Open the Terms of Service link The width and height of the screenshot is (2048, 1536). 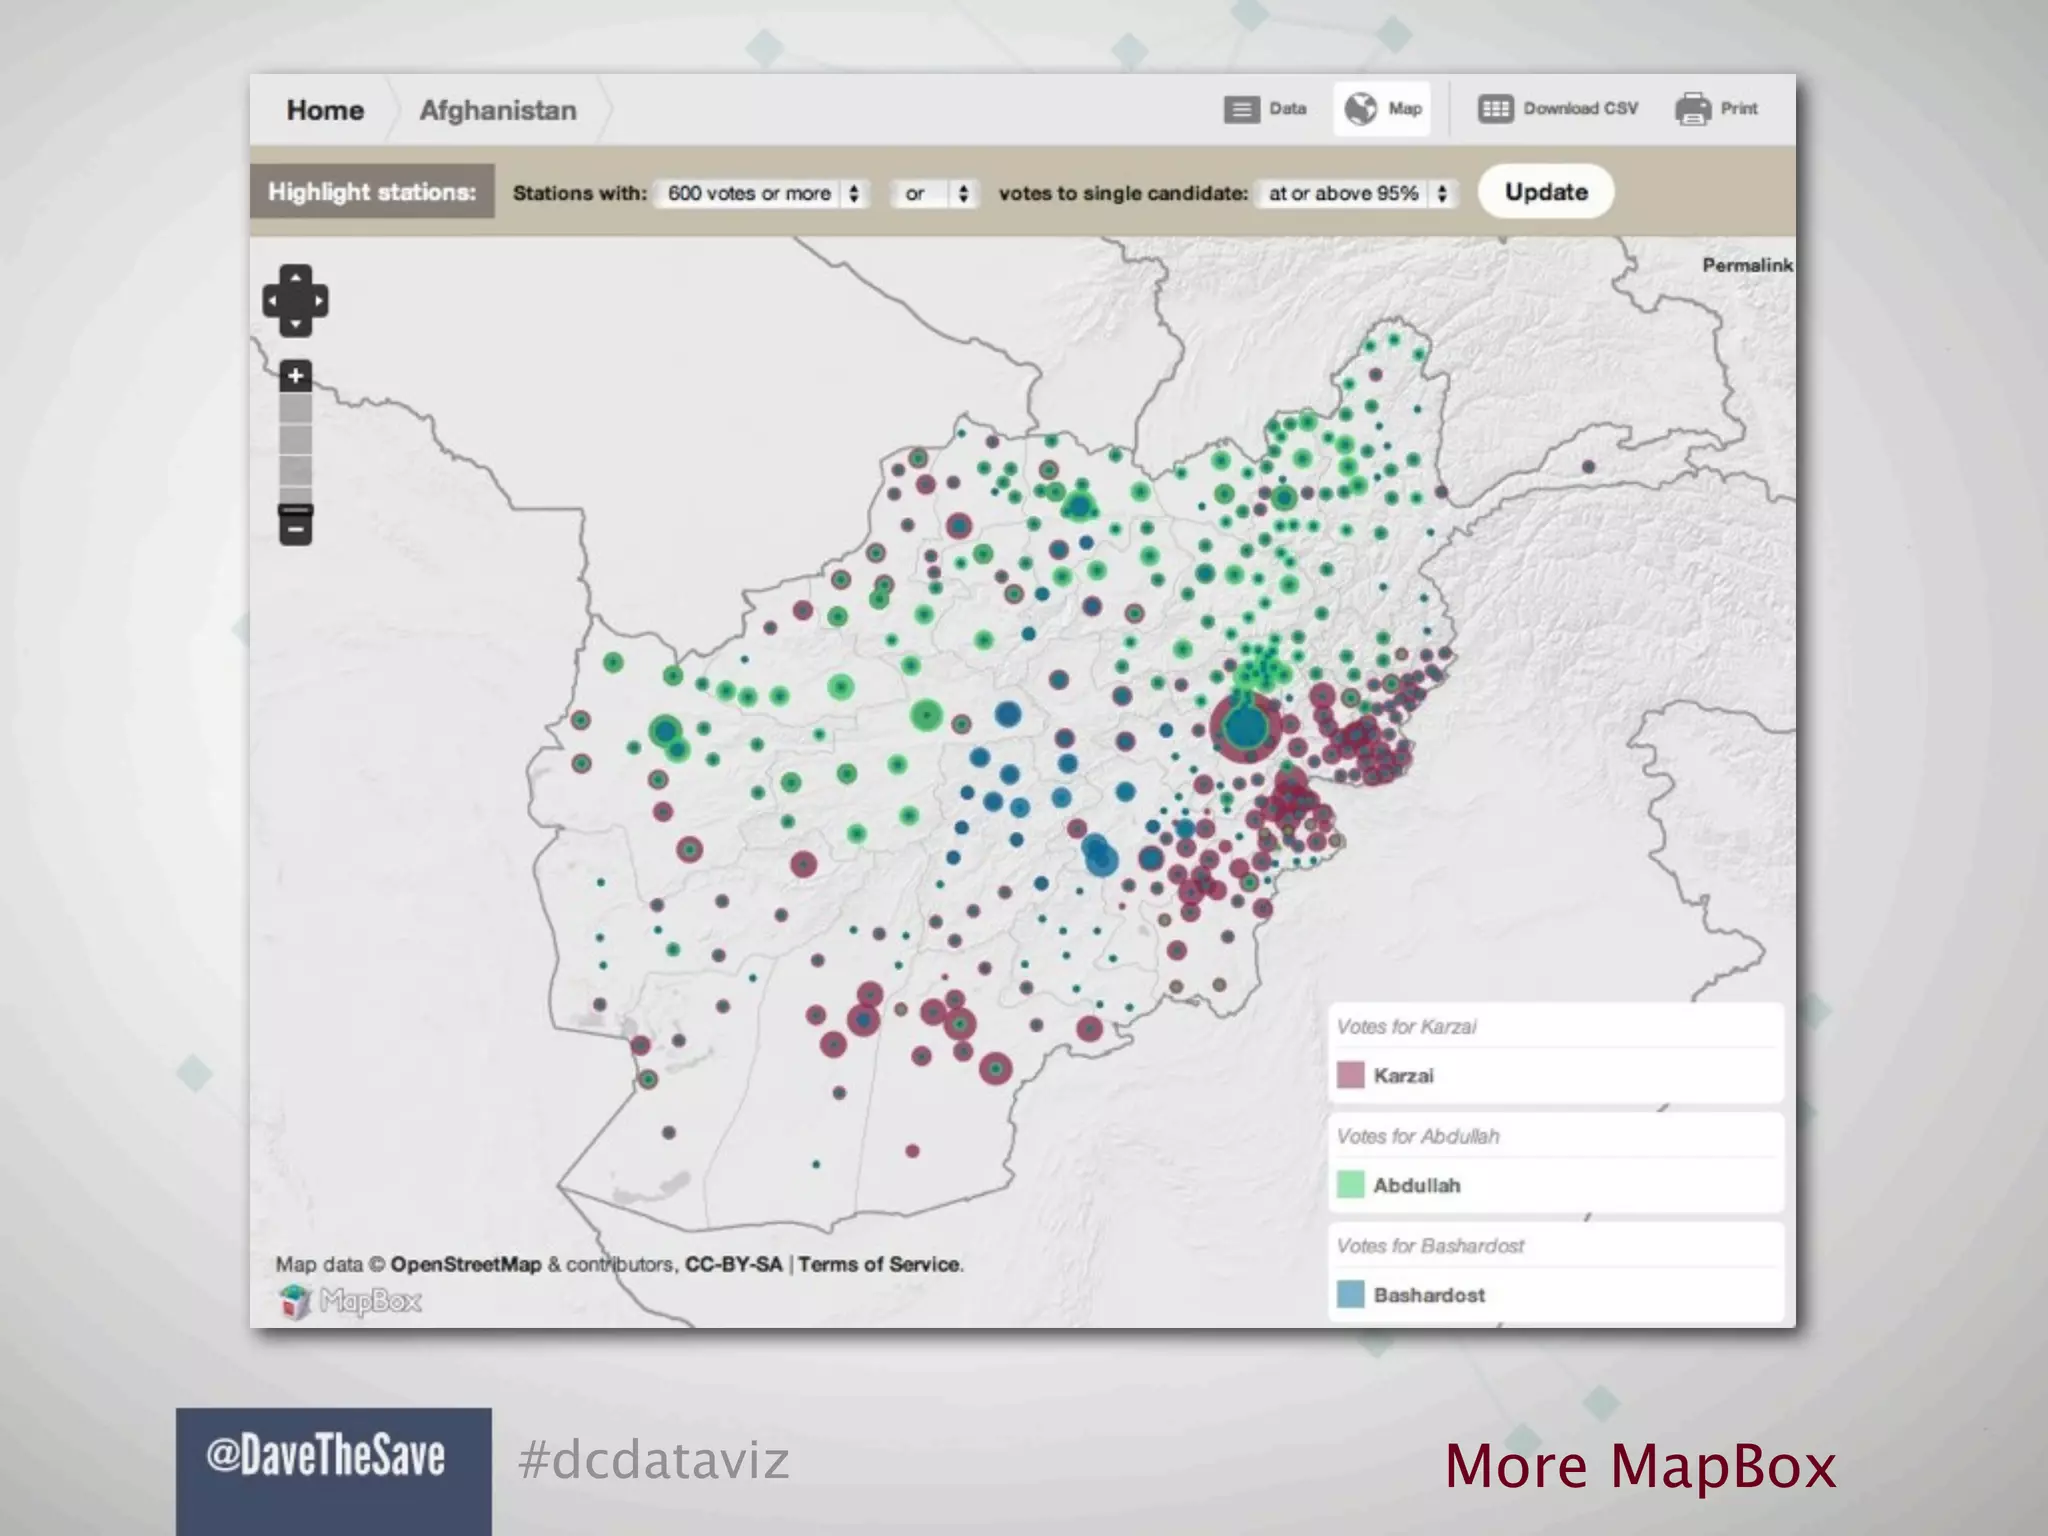(879, 1264)
